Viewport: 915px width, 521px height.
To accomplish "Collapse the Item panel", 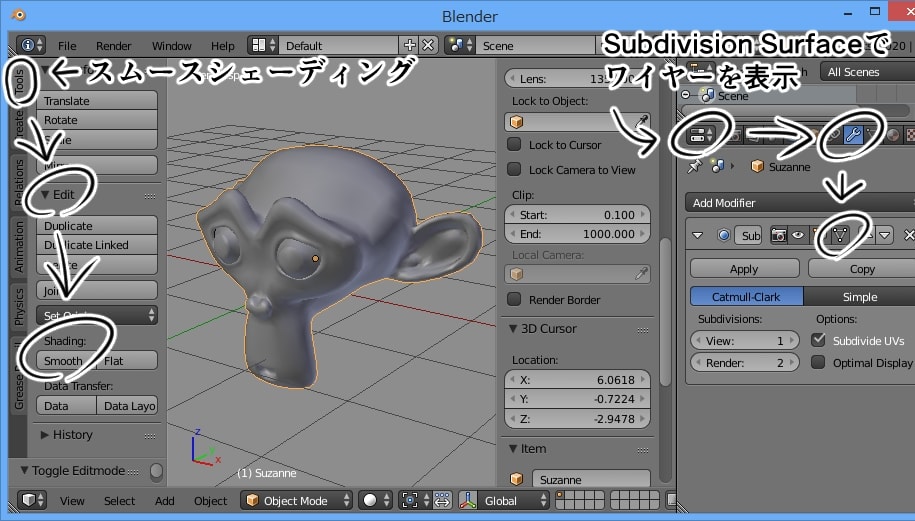I will click(513, 449).
